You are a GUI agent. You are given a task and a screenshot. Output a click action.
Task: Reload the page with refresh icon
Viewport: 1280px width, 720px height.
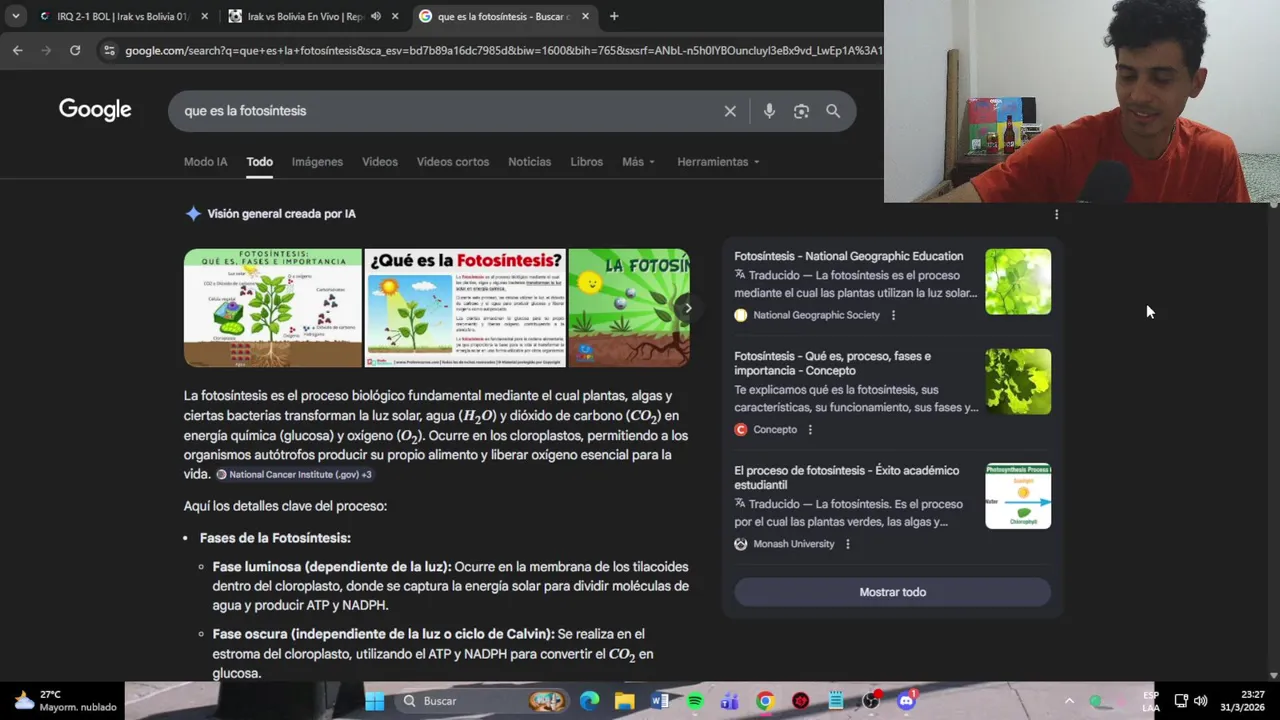tap(75, 50)
